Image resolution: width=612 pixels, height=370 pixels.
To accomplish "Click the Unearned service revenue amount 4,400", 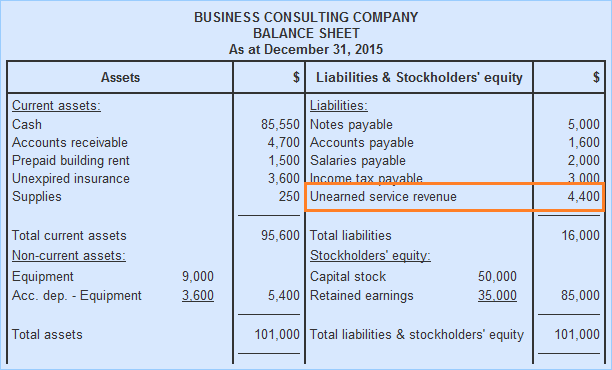I will [x=584, y=196].
